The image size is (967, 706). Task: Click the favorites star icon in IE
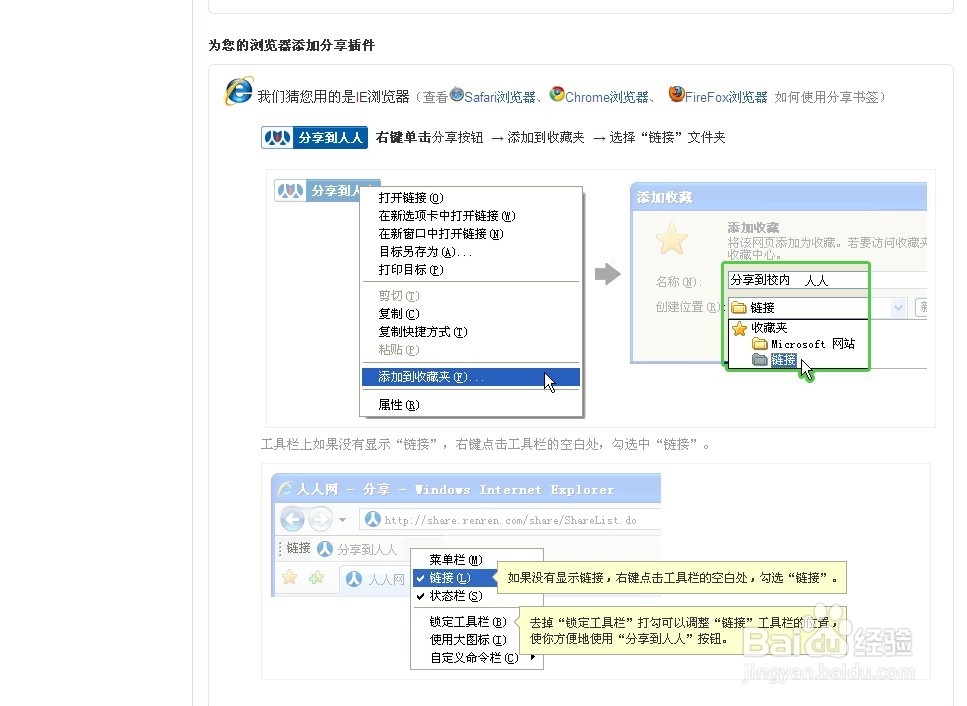289,578
